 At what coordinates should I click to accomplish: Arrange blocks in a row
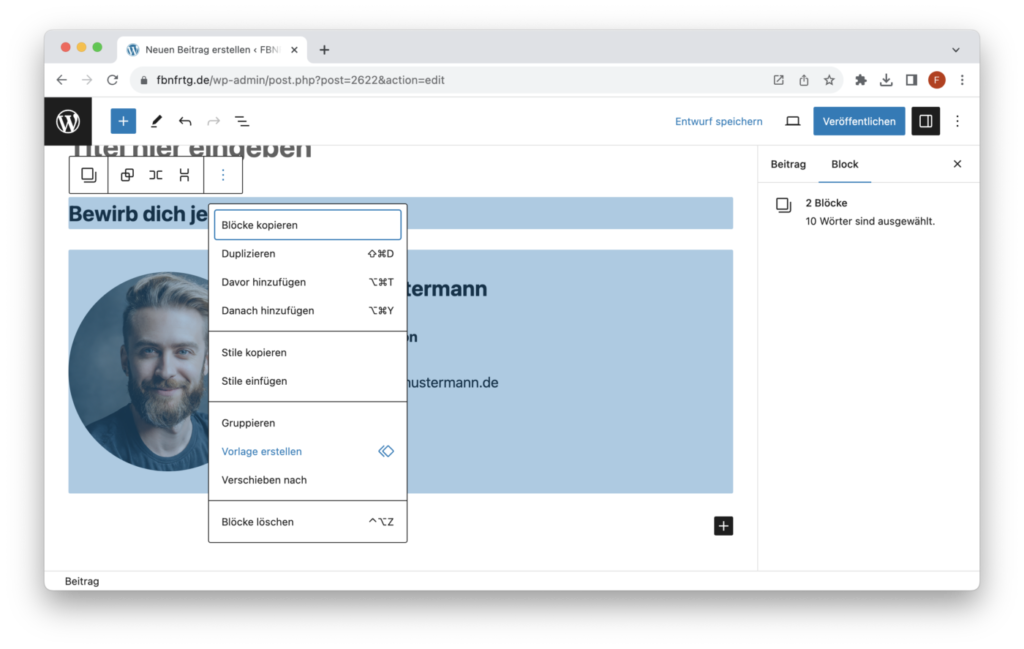click(x=155, y=175)
